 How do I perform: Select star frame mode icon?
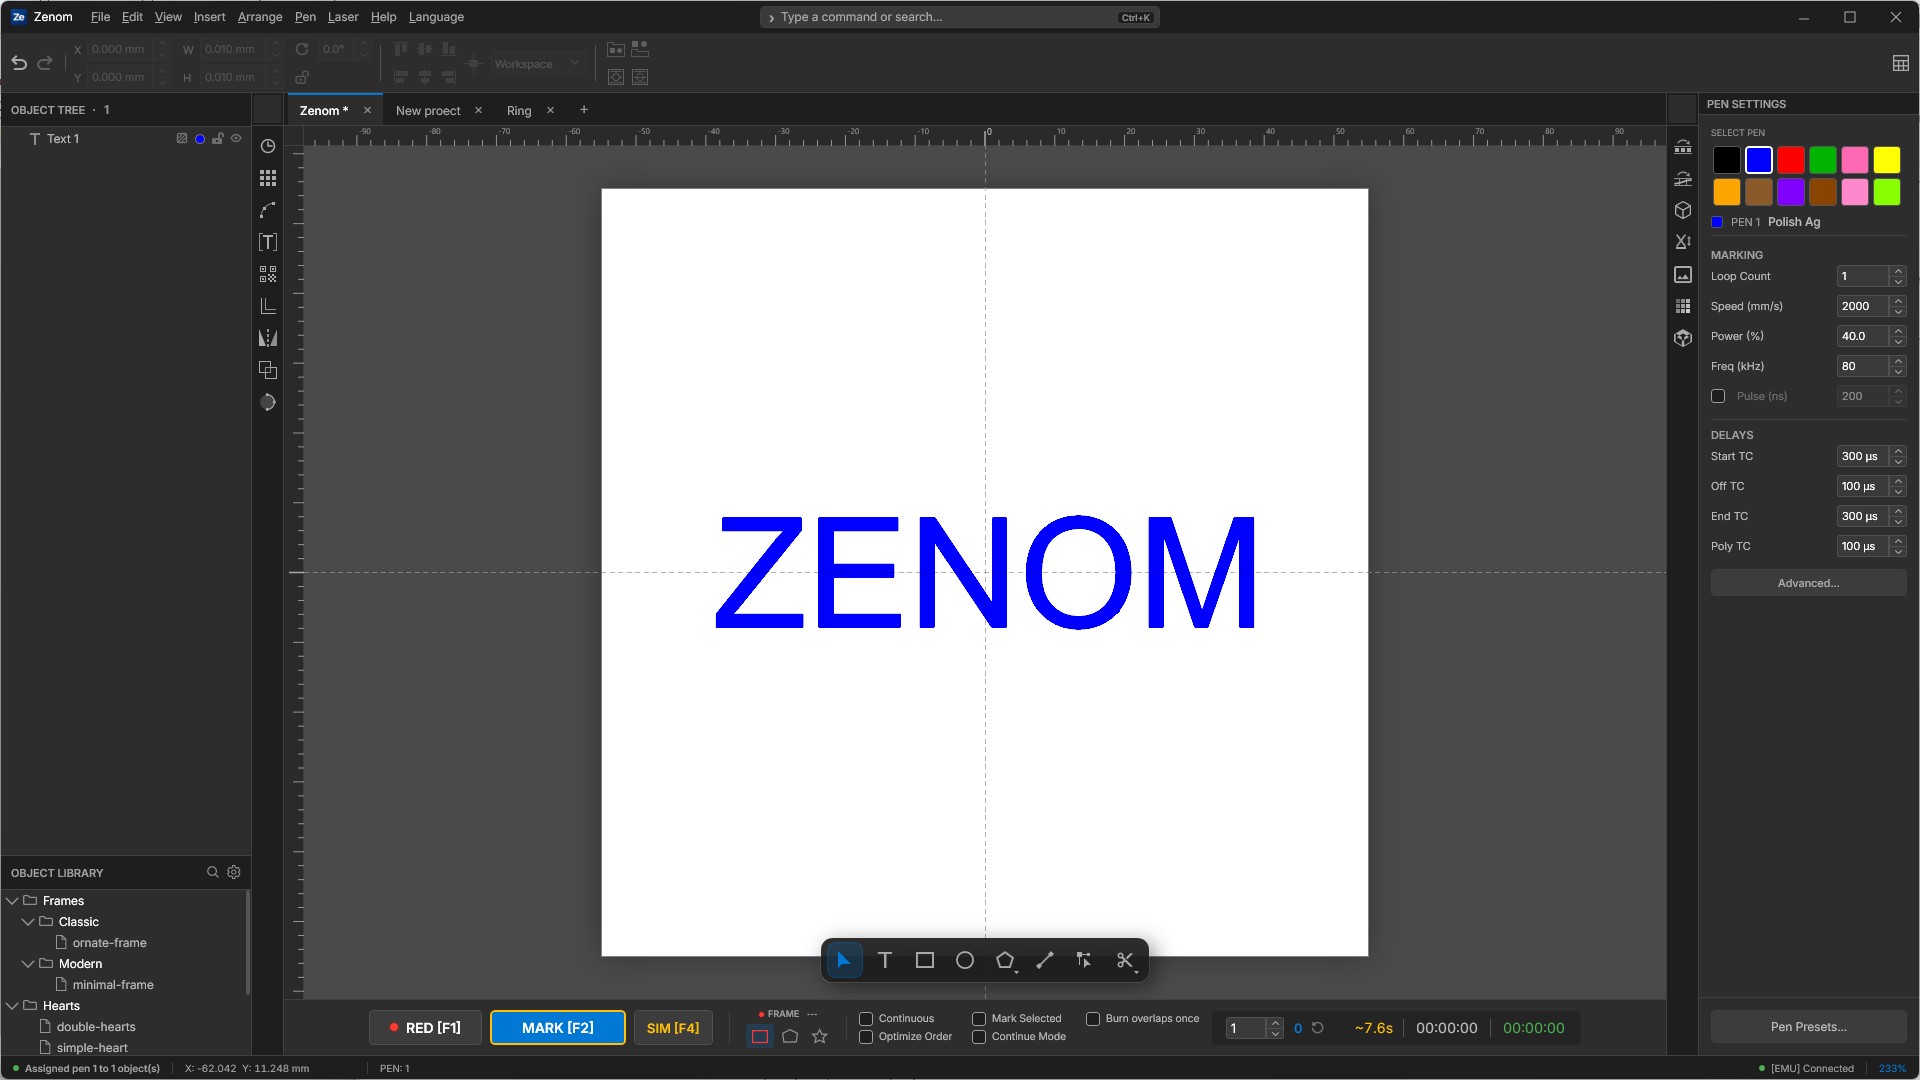point(820,1036)
